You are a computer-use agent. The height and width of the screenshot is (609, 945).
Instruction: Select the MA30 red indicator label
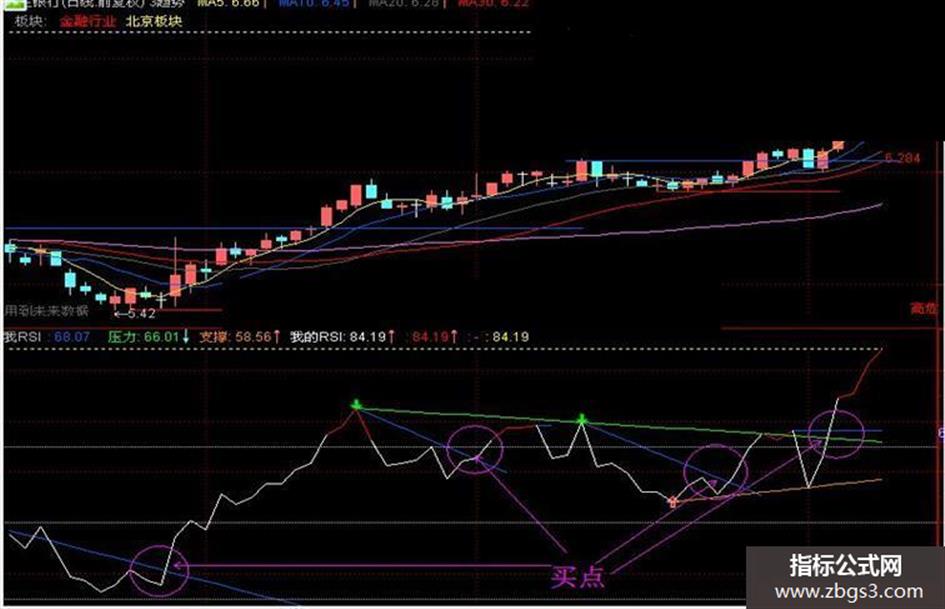click(x=492, y=3)
